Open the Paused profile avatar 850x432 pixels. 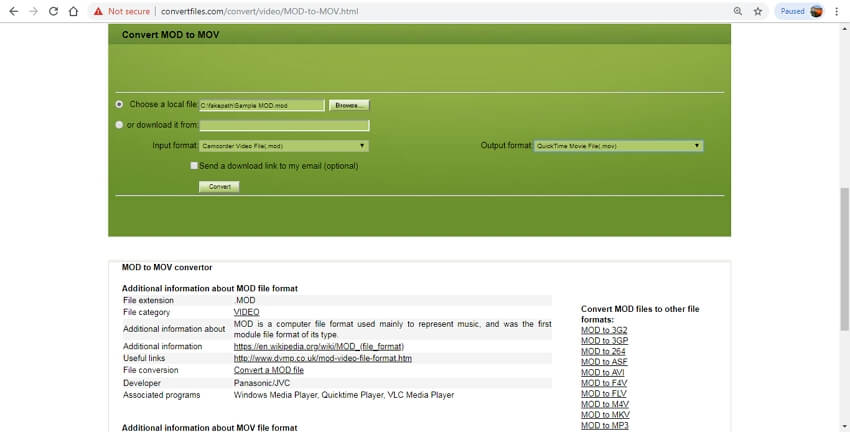816,11
